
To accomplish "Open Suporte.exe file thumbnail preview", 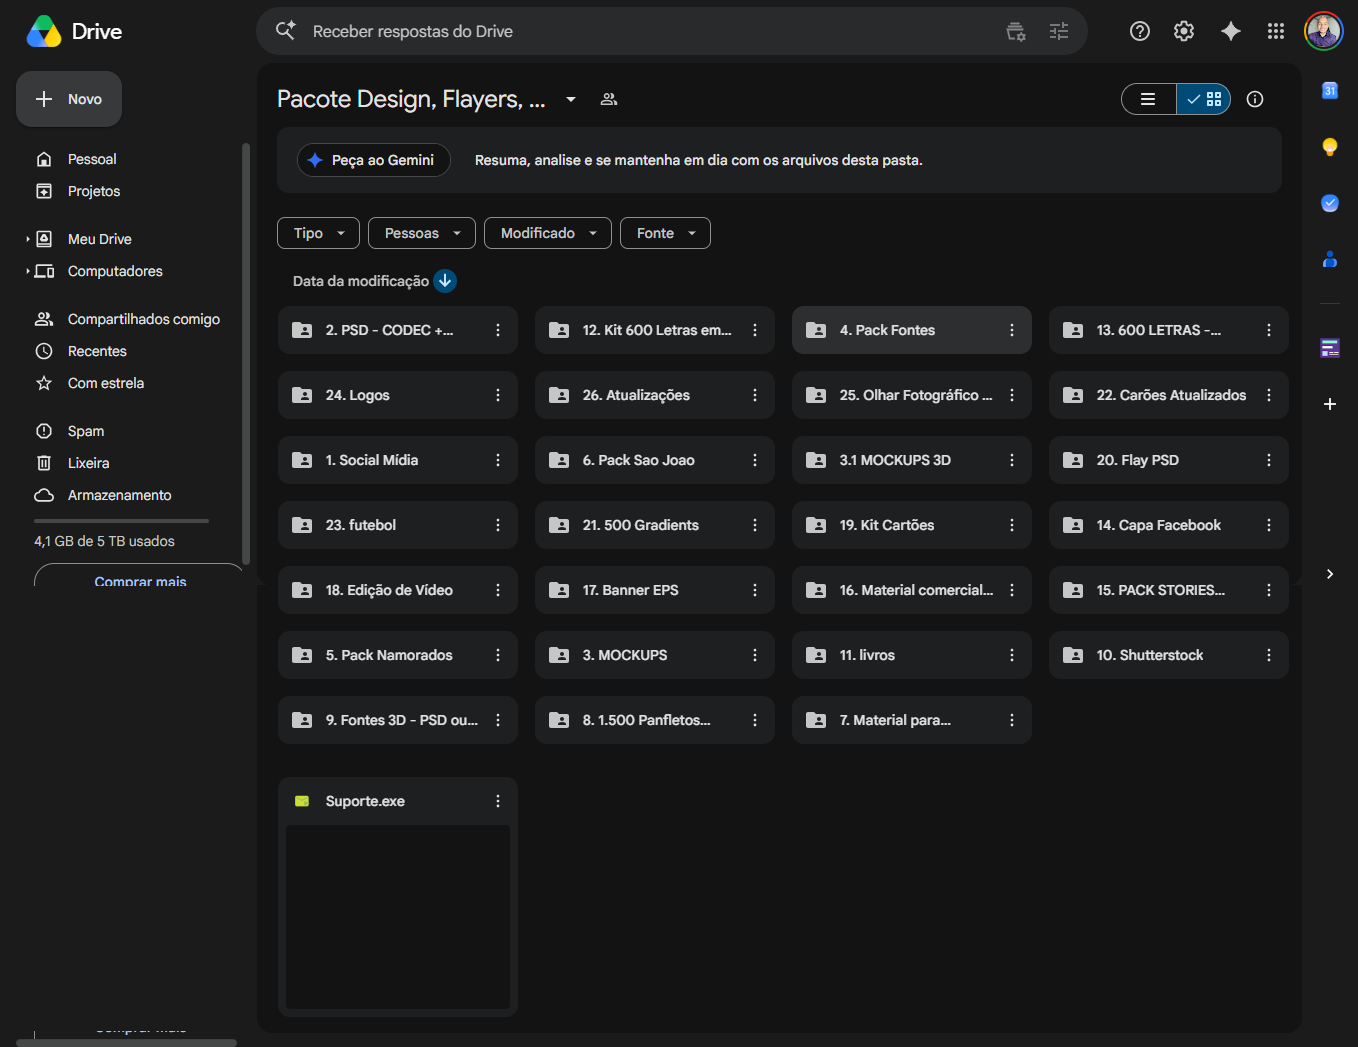I will click(x=398, y=917).
